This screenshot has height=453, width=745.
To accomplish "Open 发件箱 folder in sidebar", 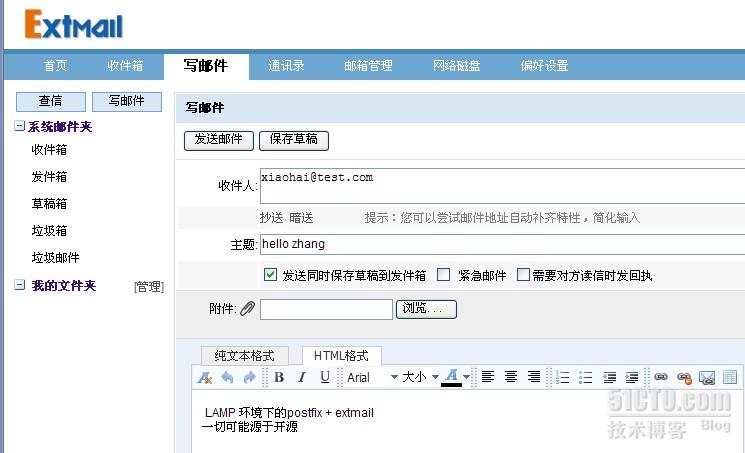I will click(x=49, y=177).
